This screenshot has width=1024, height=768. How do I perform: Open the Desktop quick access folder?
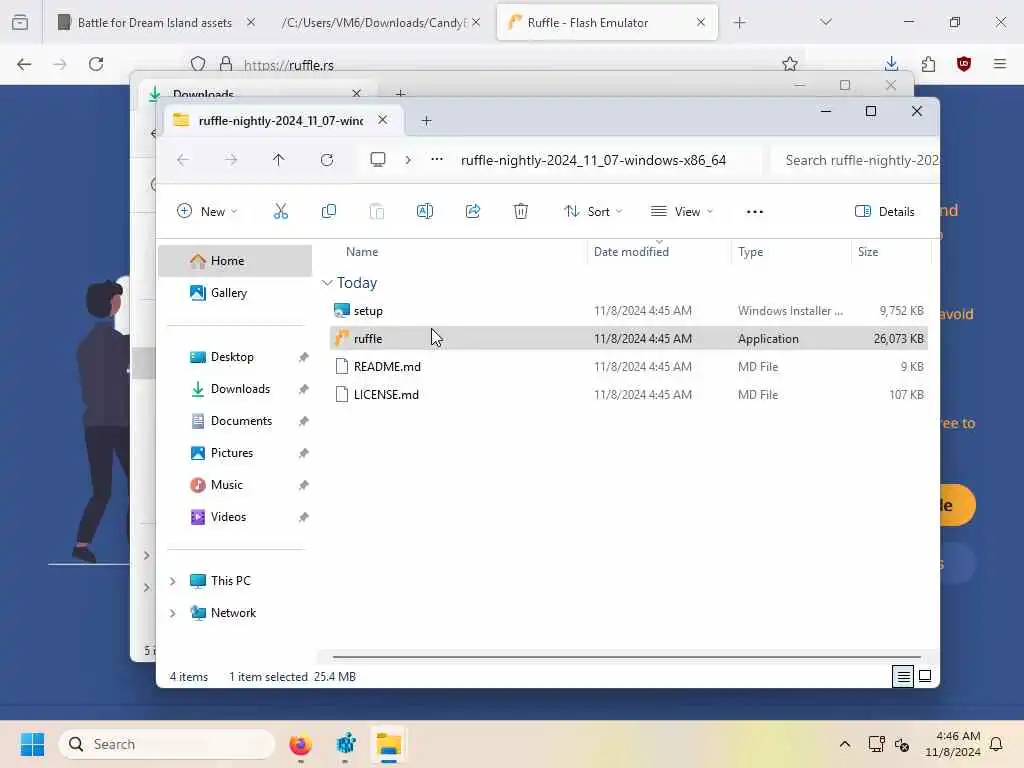[235, 357]
